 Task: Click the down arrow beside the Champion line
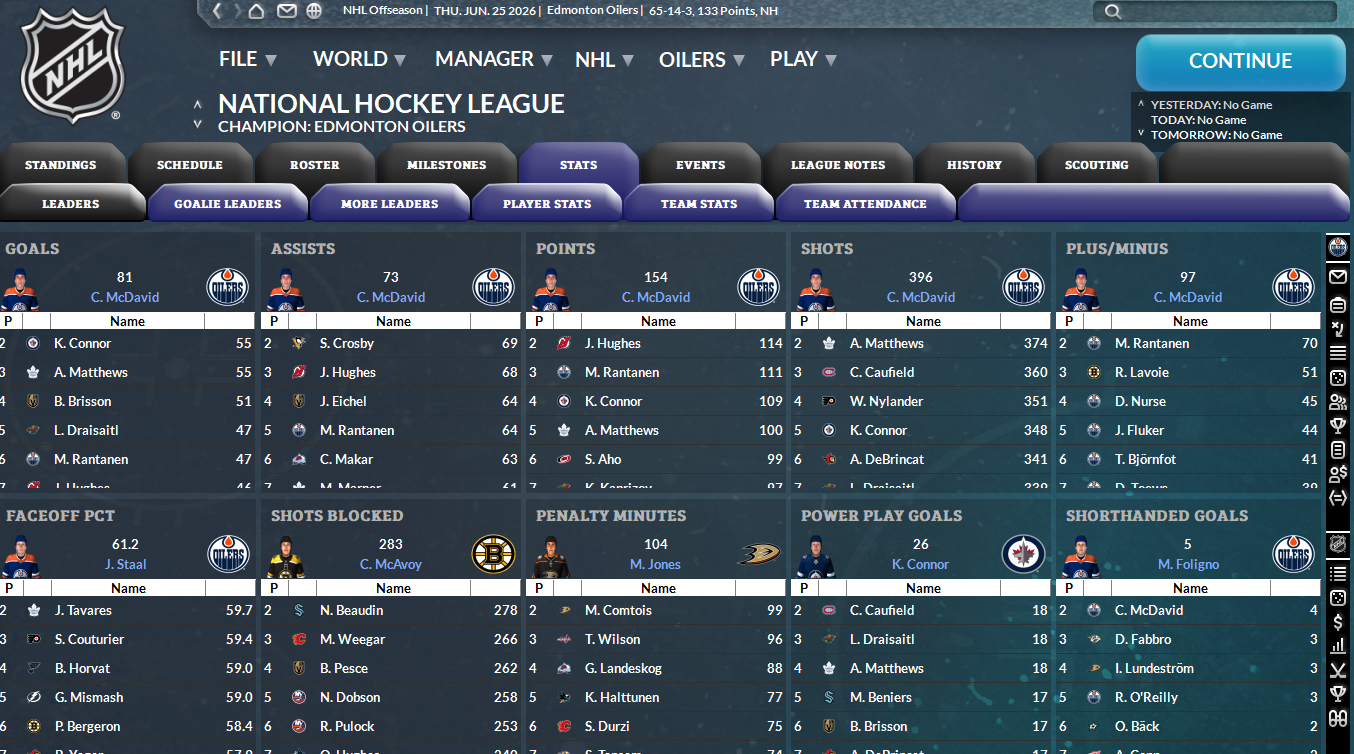[x=198, y=125]
